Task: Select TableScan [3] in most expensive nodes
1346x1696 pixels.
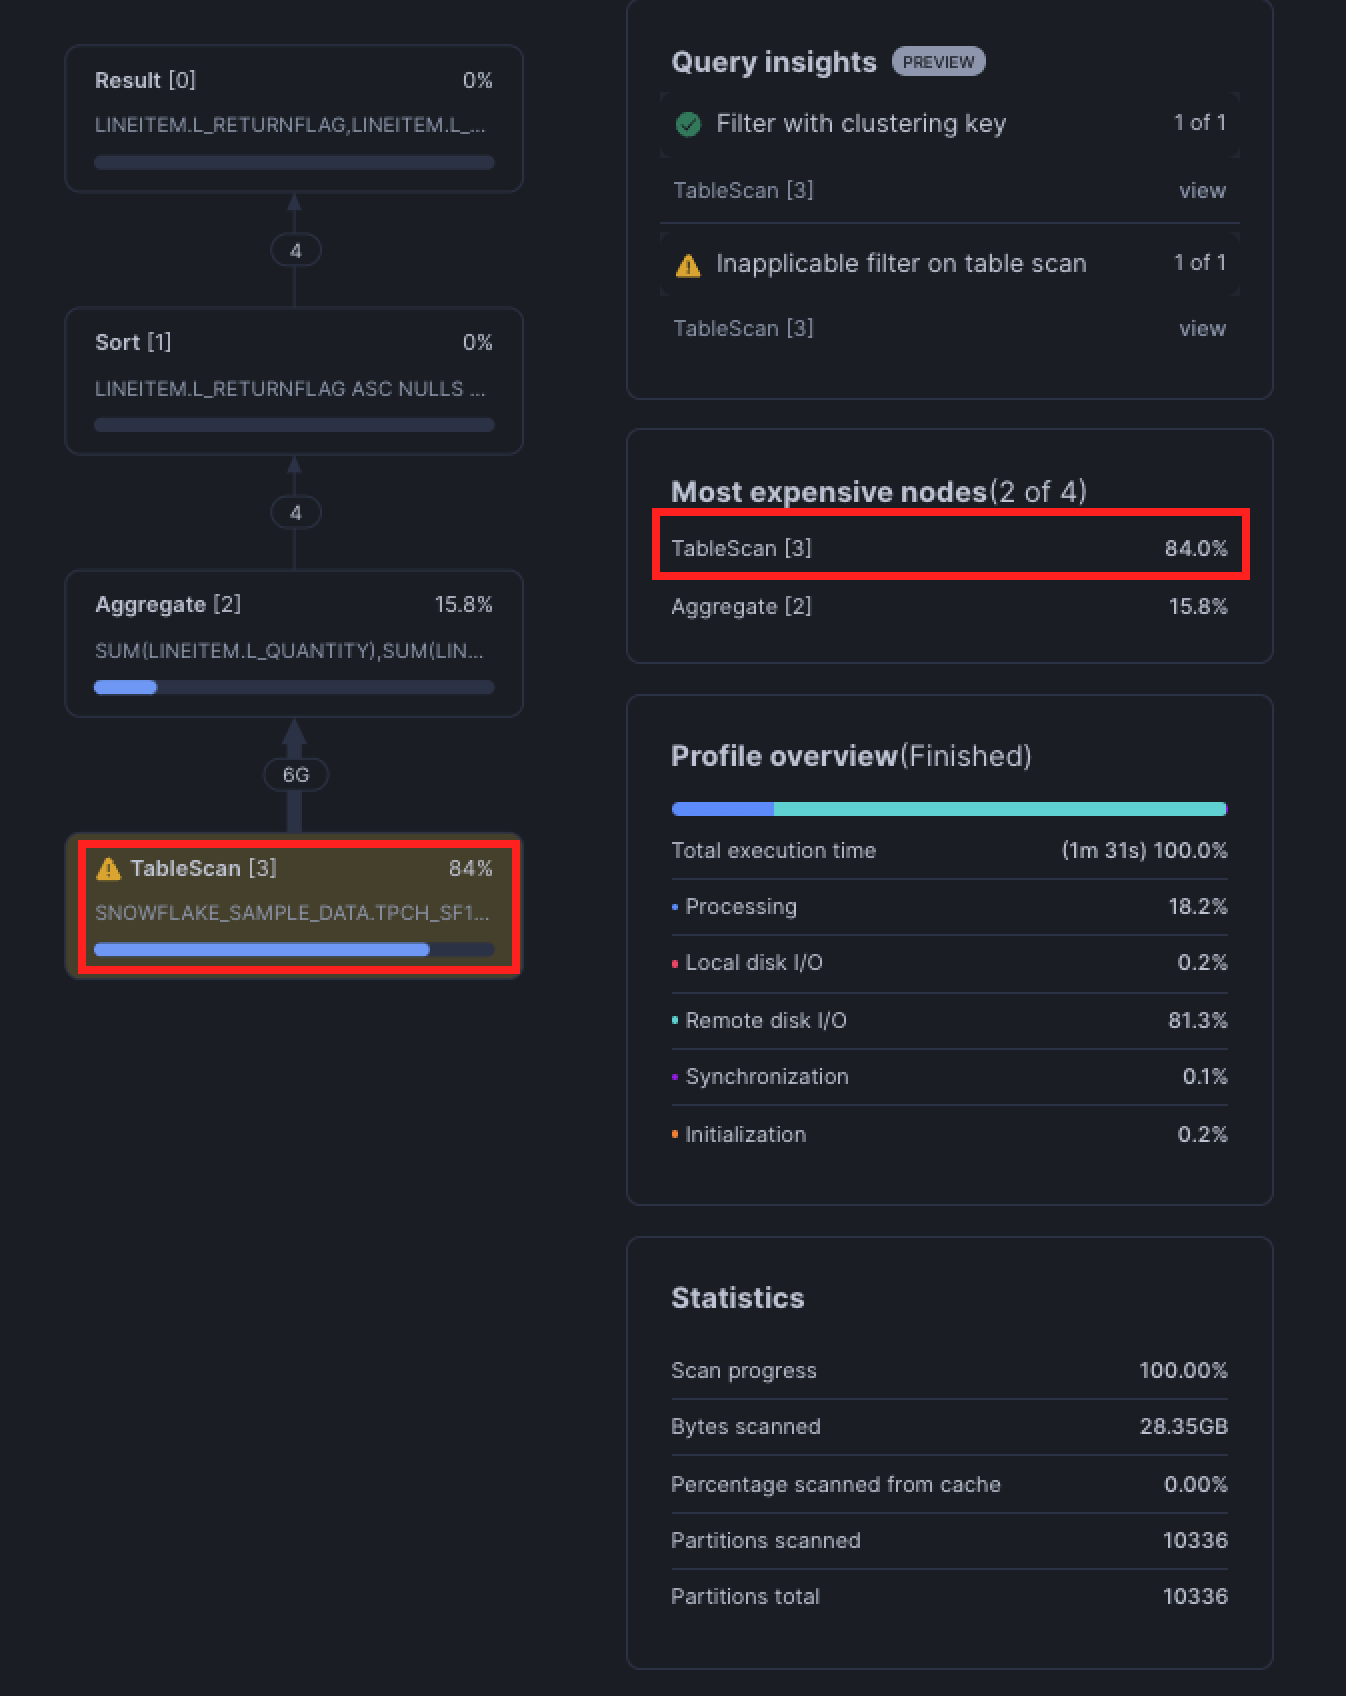Action: click(949, 548)
